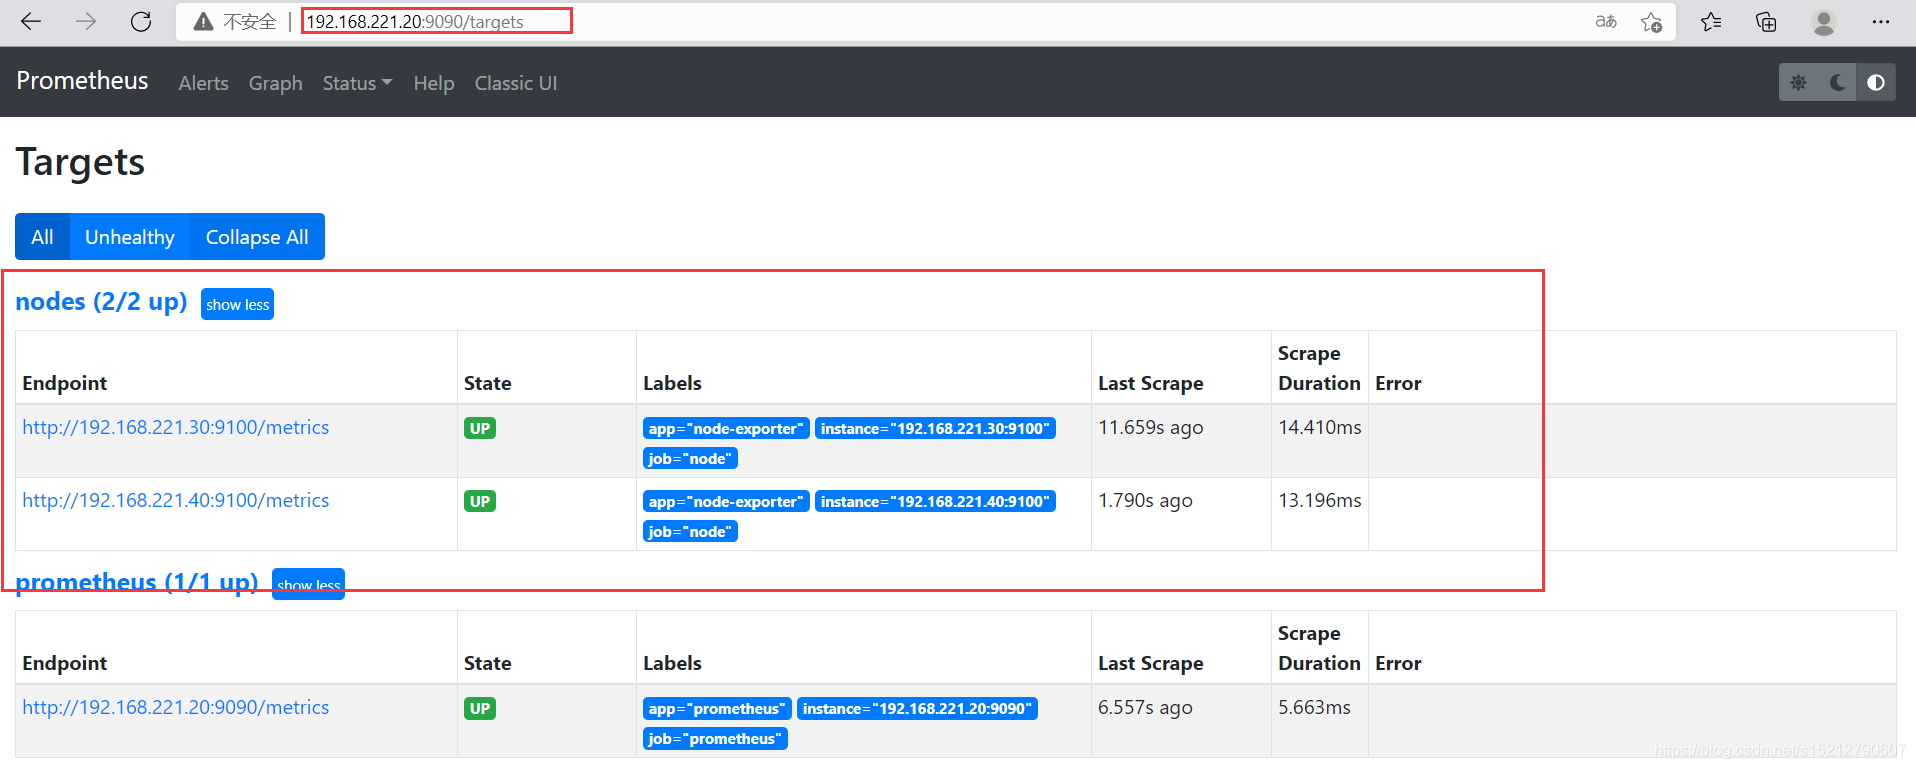Image resolution: width=1916 pixels, height=769 pixels.
Task: Click the instance="192.168.221.30:9100" label
Action: pos(935,428)
